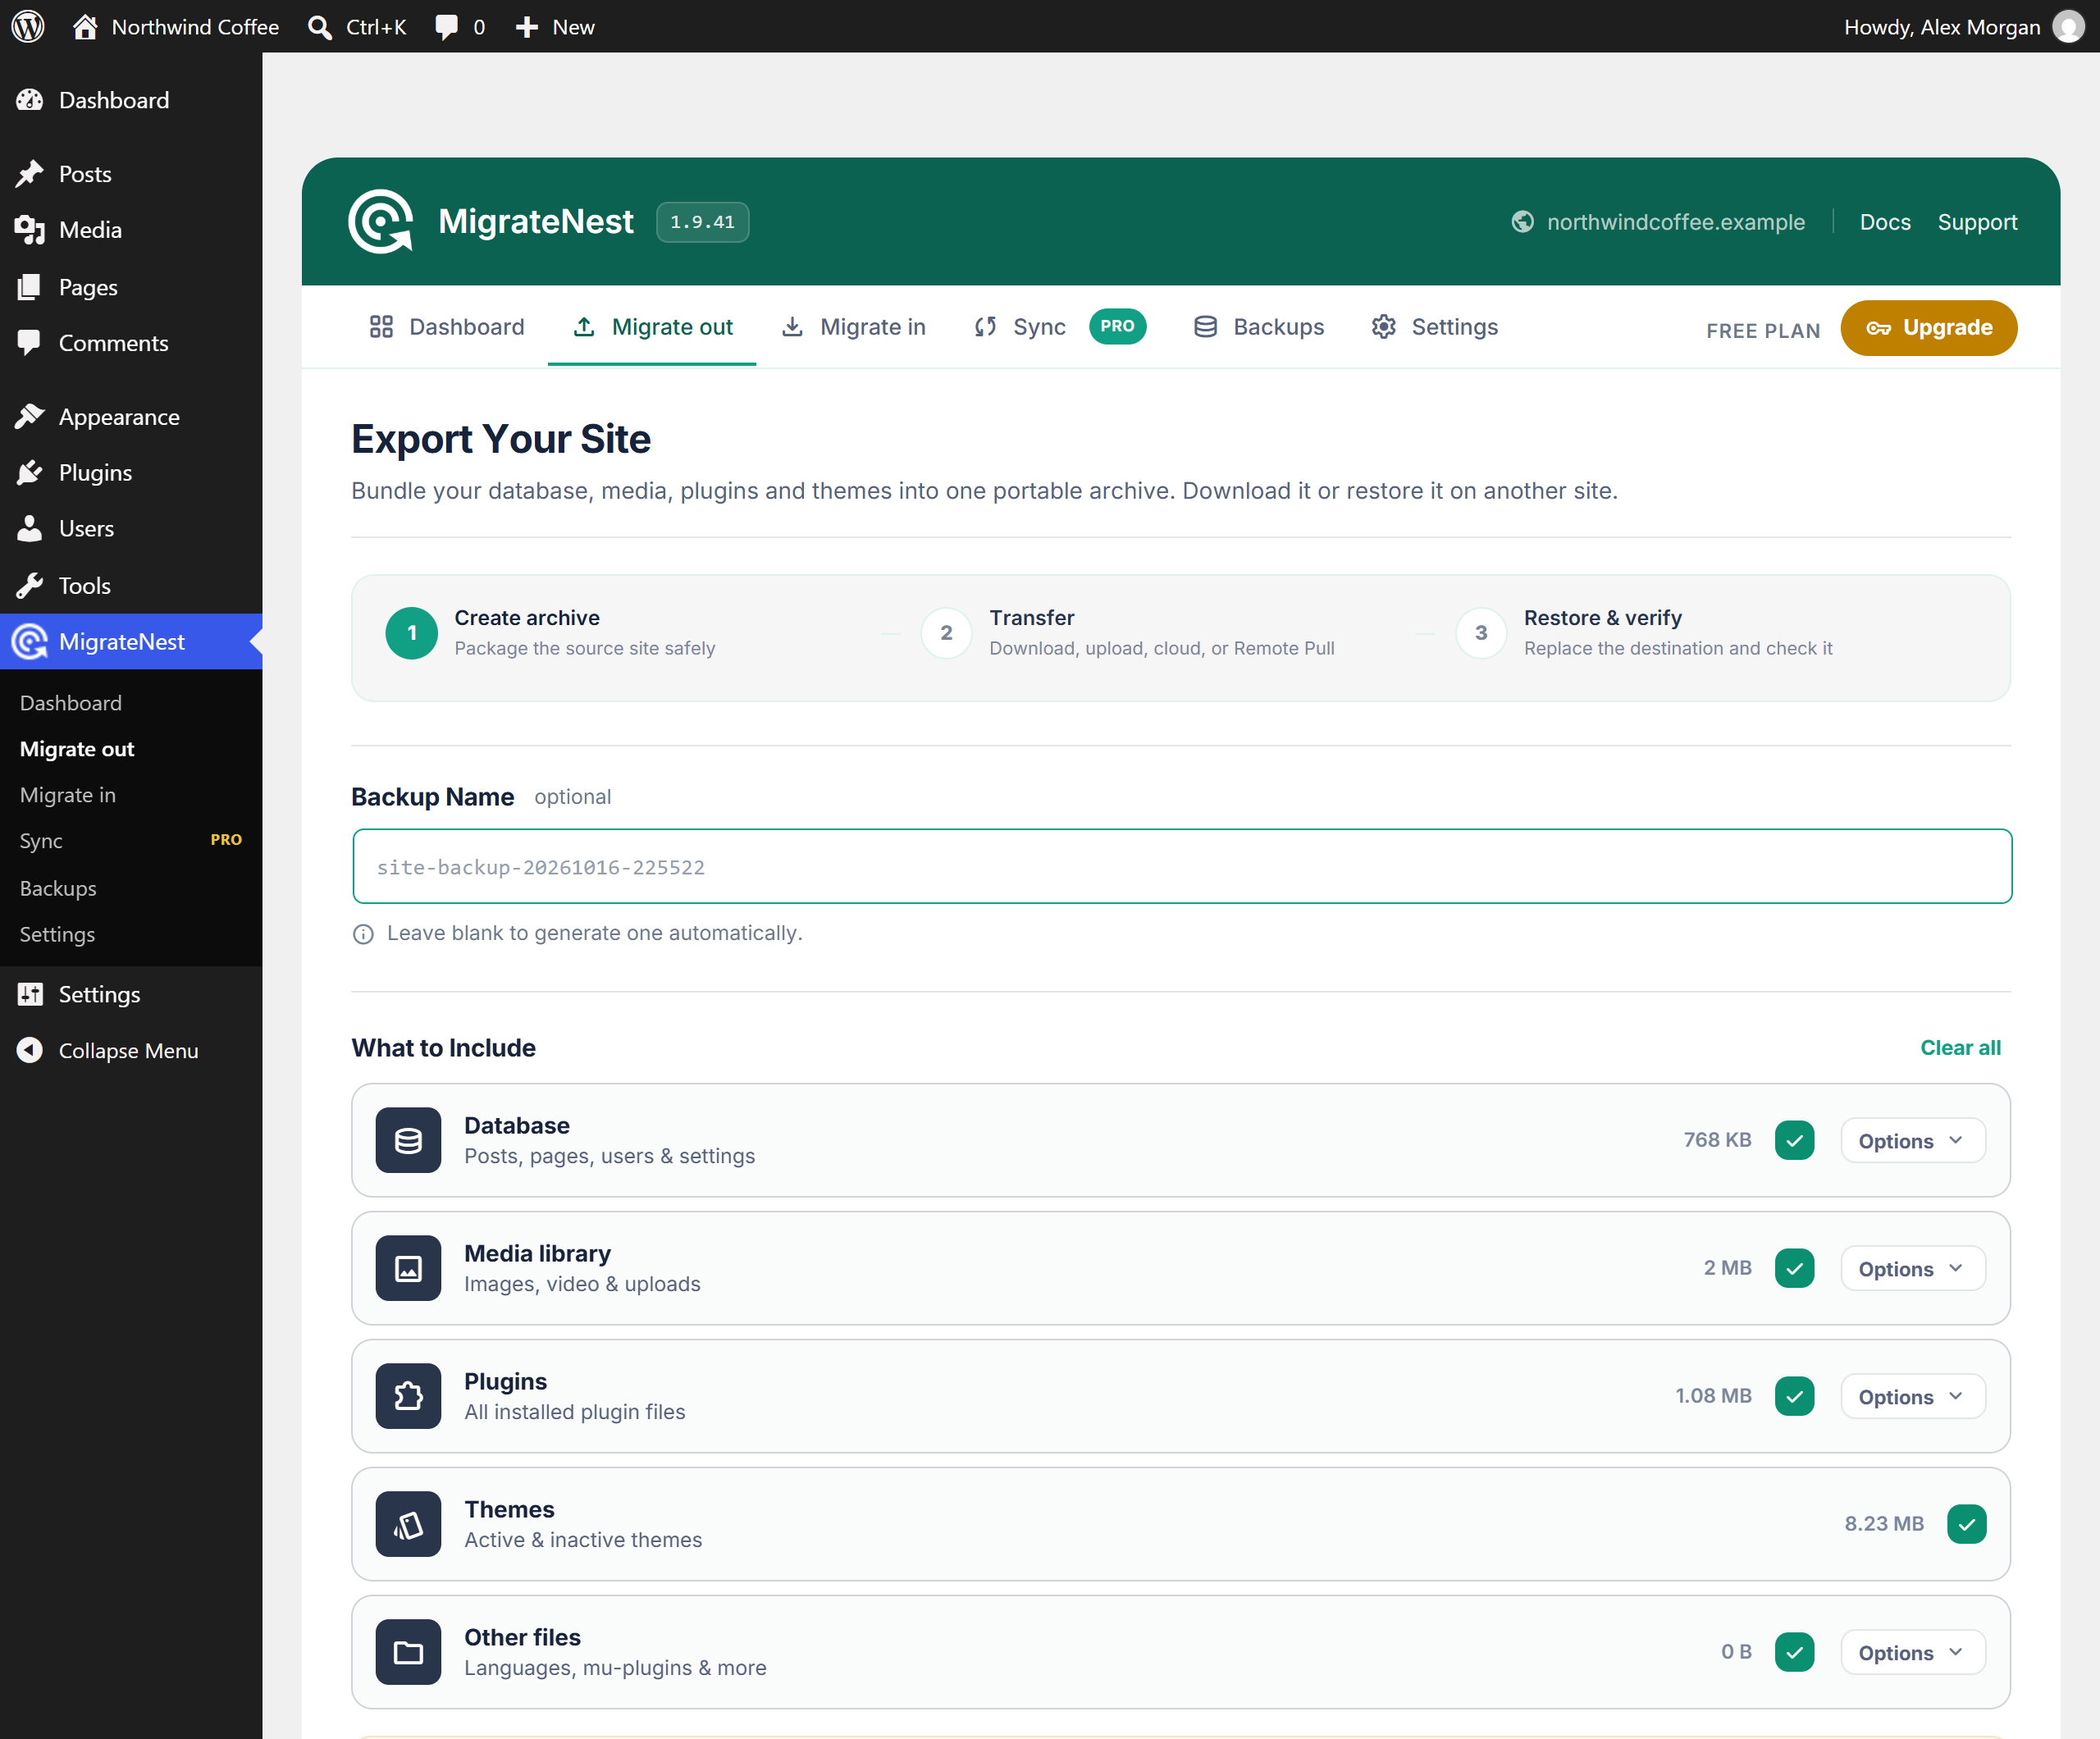Click the plus New icon
This screenshot has height=1739, width=2100.
tap(527, 27)
